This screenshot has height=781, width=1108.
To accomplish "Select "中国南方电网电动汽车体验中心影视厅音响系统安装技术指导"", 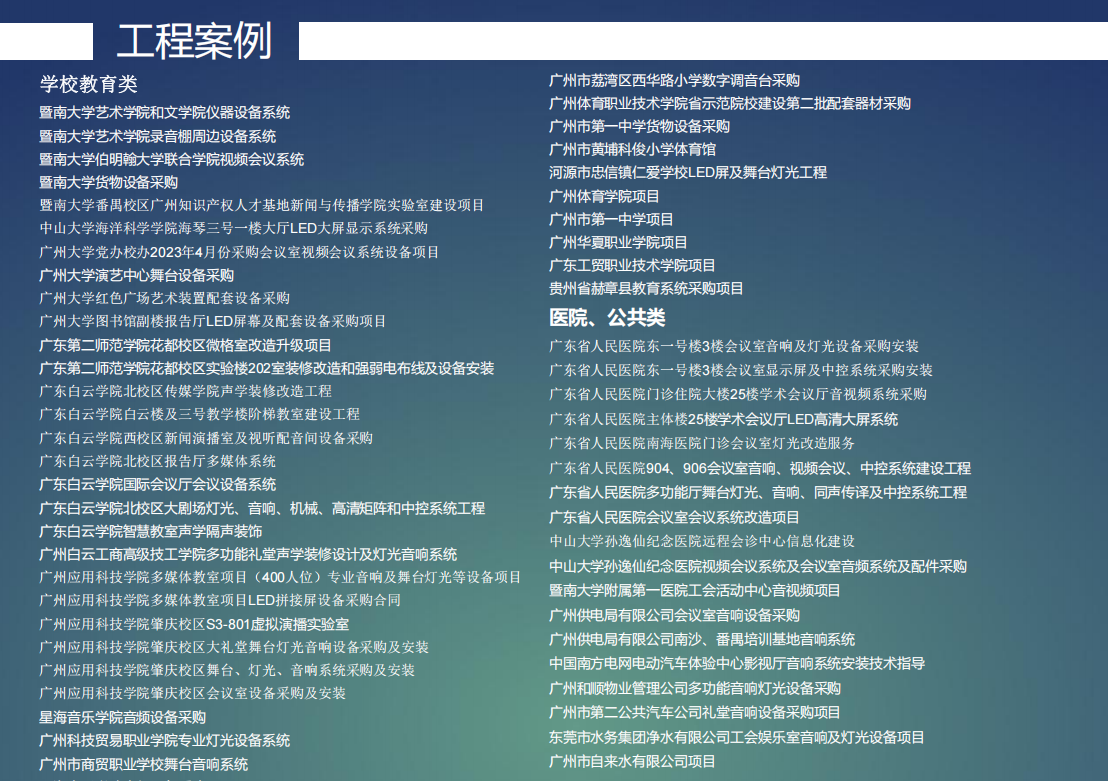I will [x=737, y=664].
